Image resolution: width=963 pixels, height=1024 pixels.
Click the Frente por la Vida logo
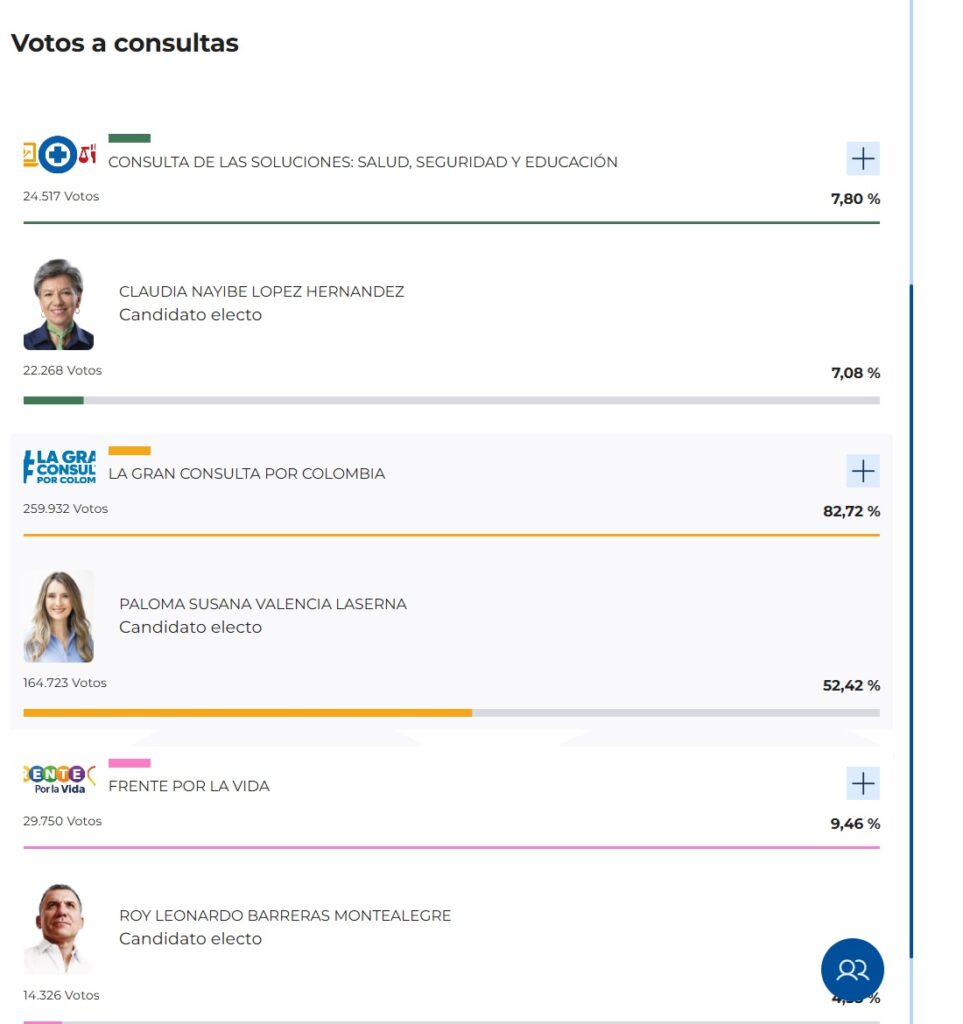[60, 779]
